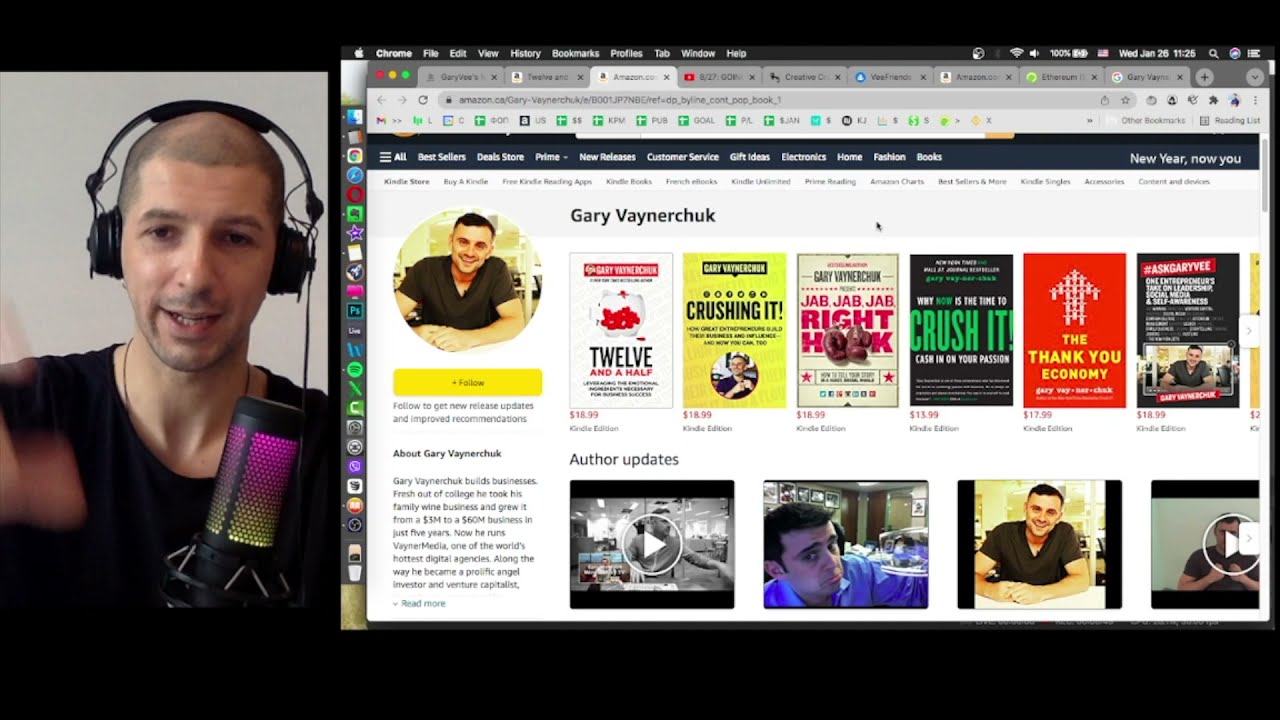Viewport: 1280px width, 720px height.
Task: Reload the Amazon page
Action: [x=423, y=100]
